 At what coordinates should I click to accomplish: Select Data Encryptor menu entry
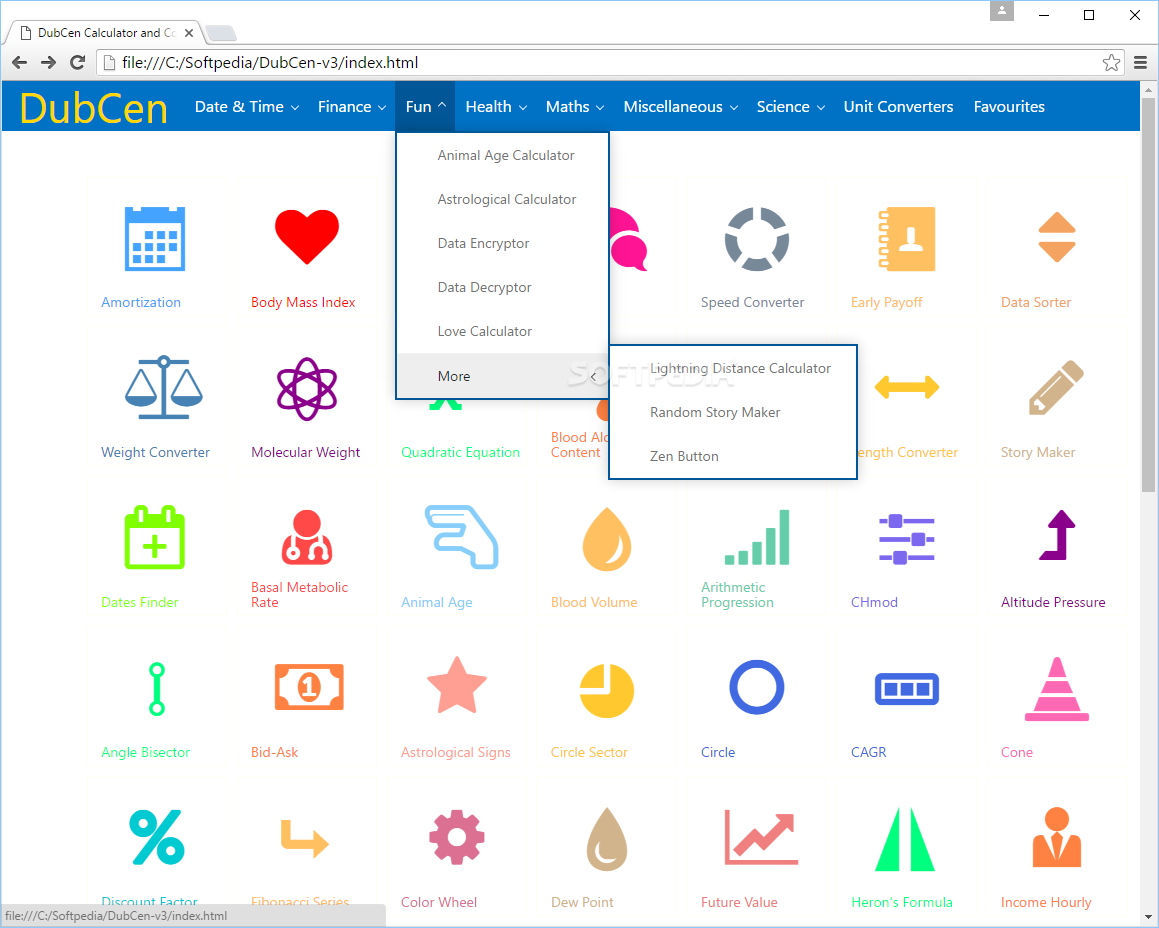coord(503,243)
